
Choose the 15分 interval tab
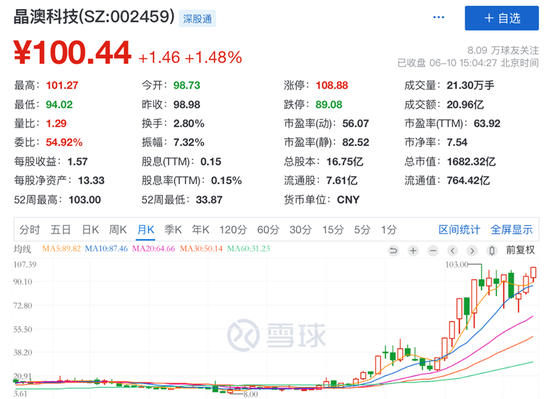coord(333,230)
